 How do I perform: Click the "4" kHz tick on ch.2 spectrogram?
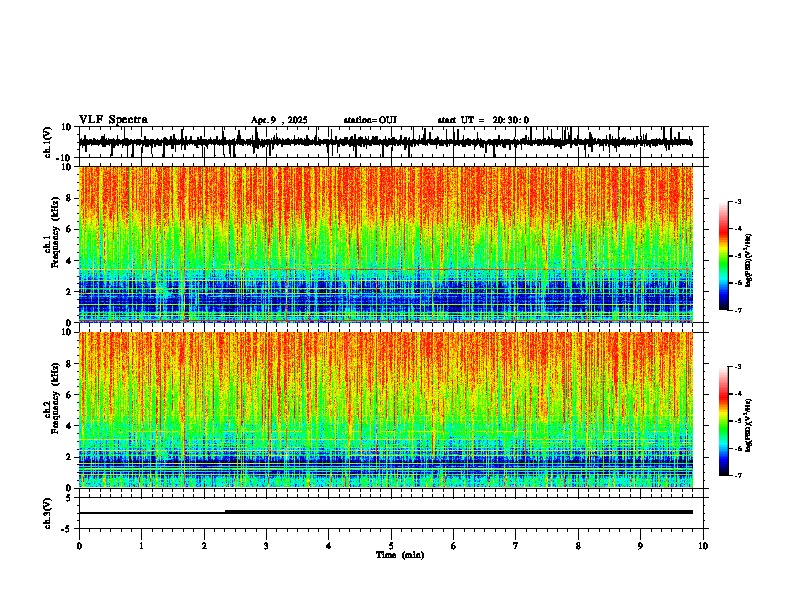click(69, 426)
